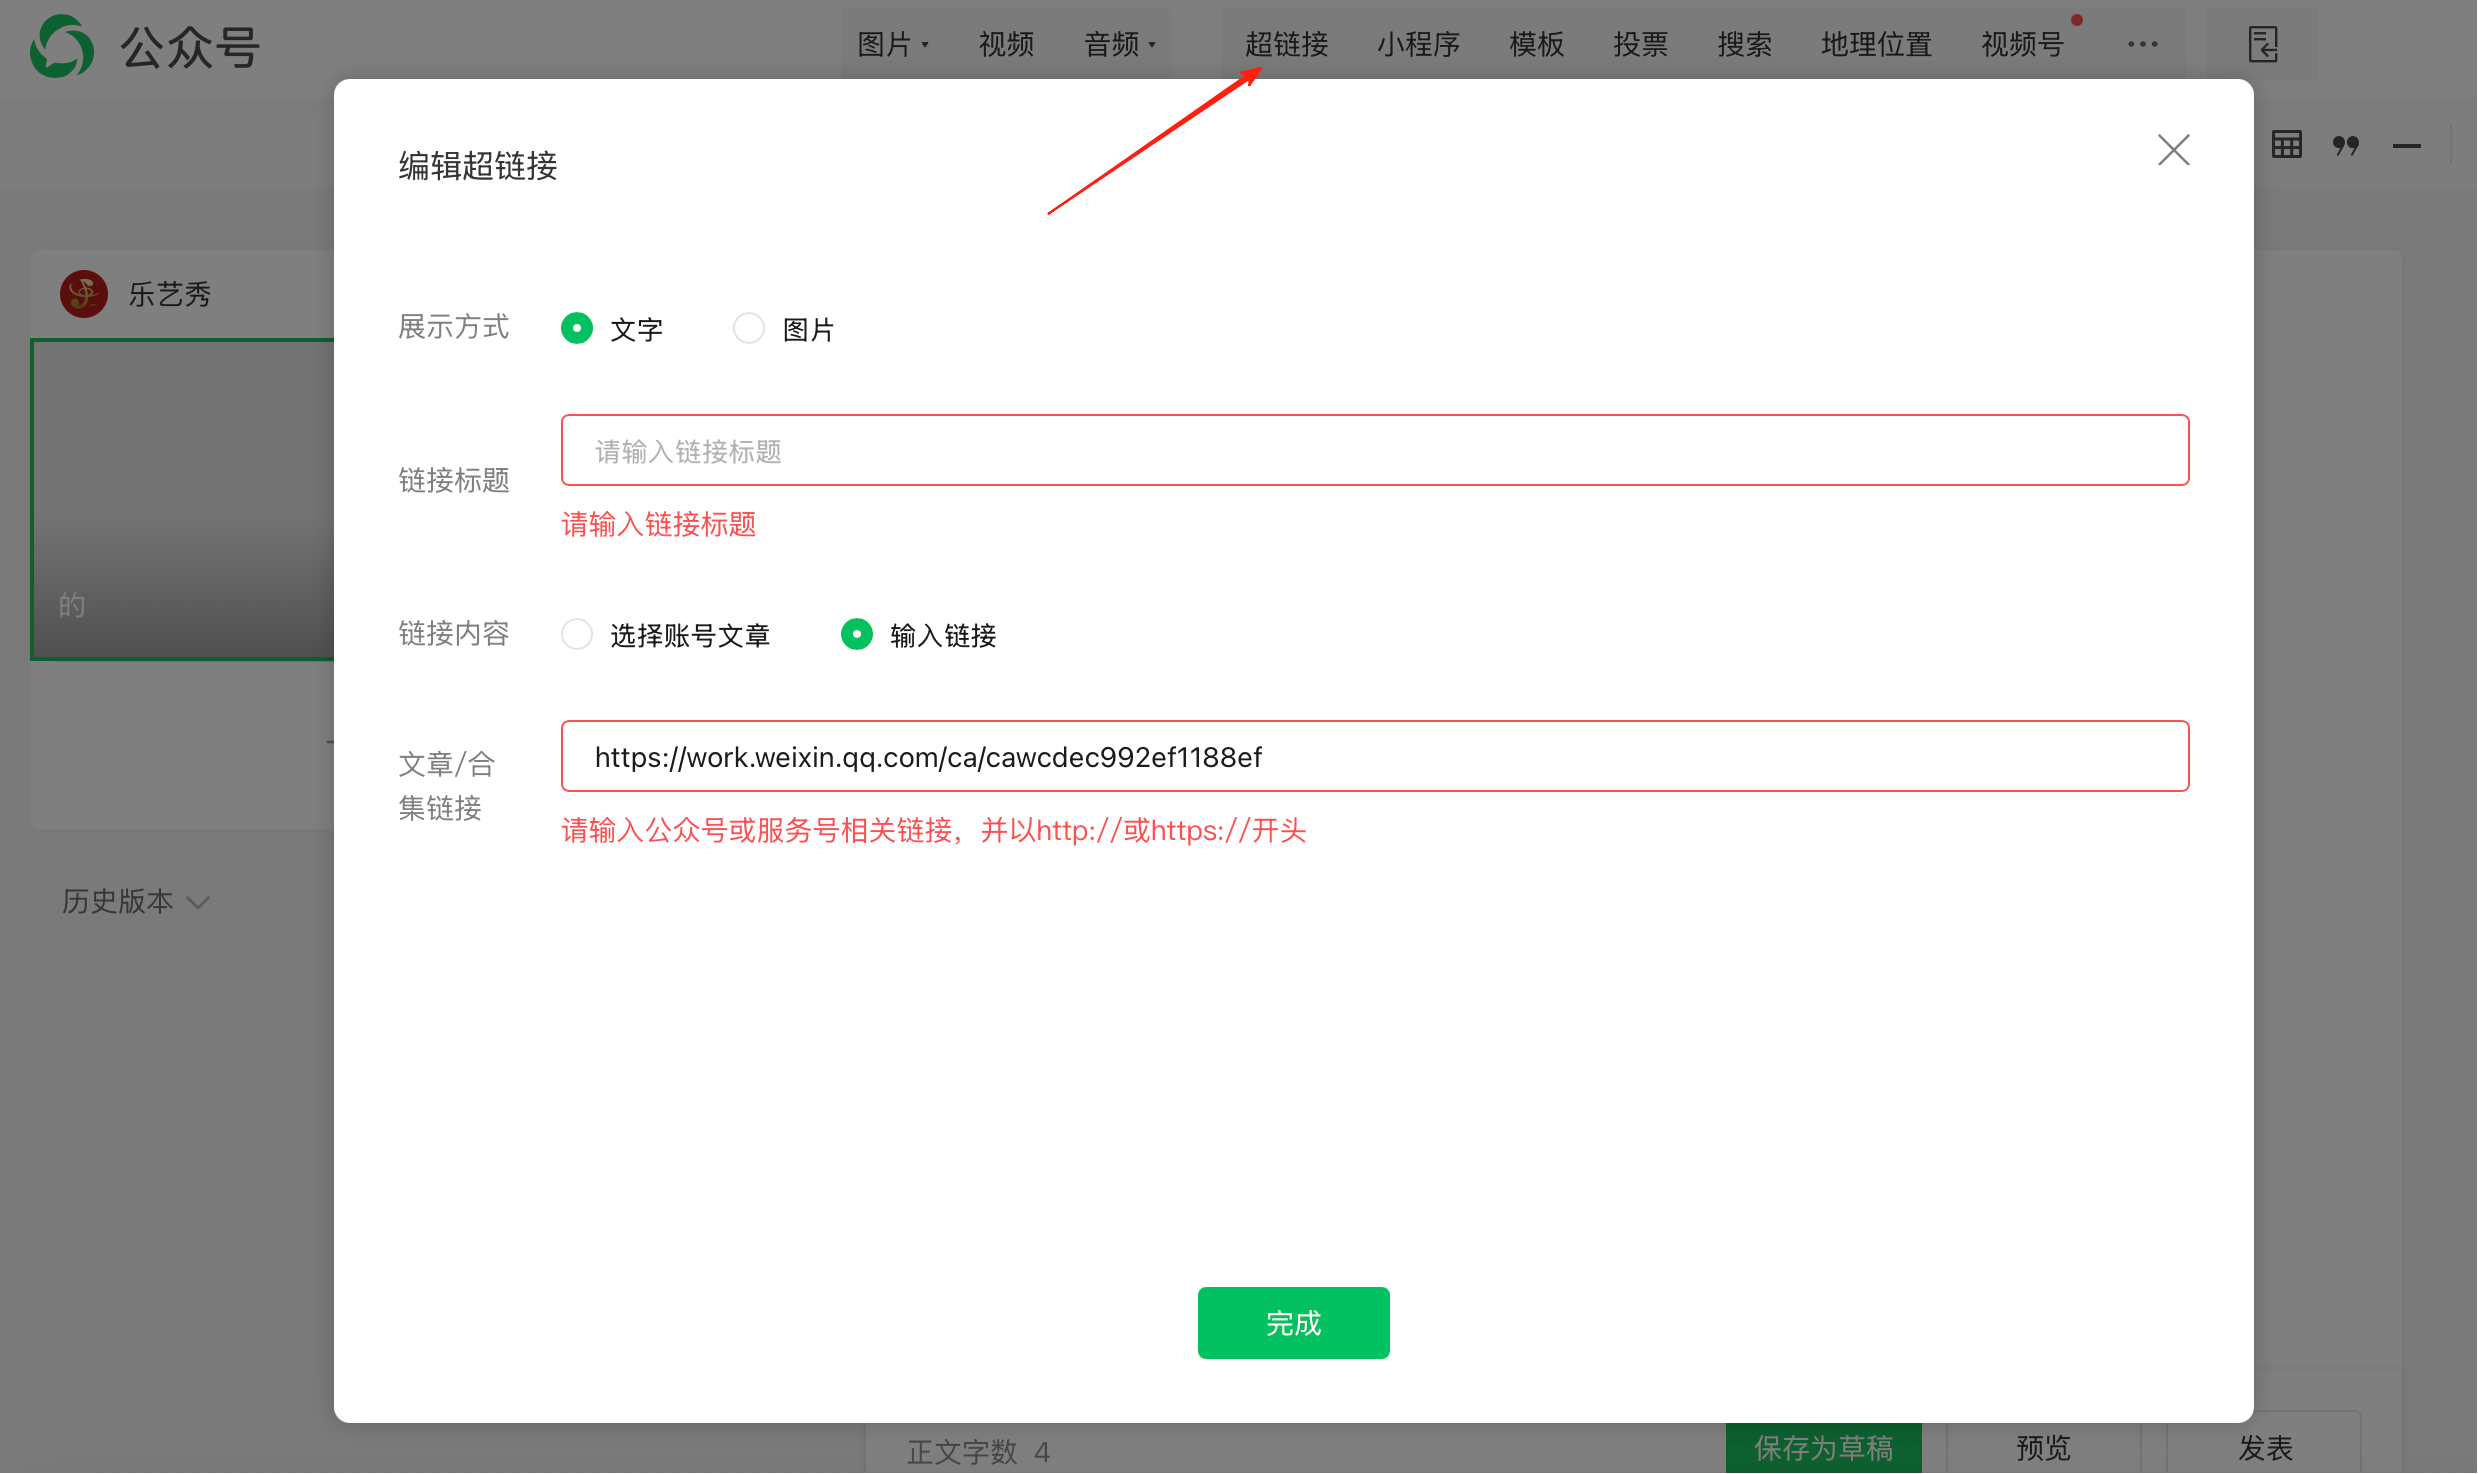Click the WeChat Official Account logo
This screenshot has width=2478, height=1474.
(62, 46)
